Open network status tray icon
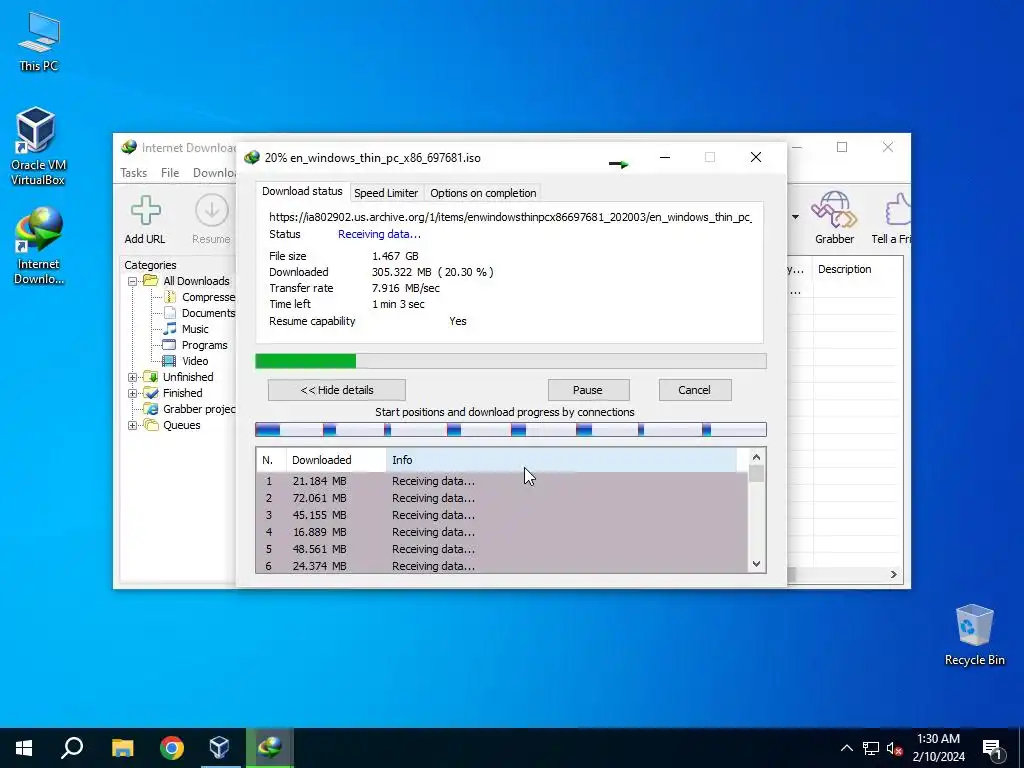This screenshot has width=1024, height=768. point(871,748)
